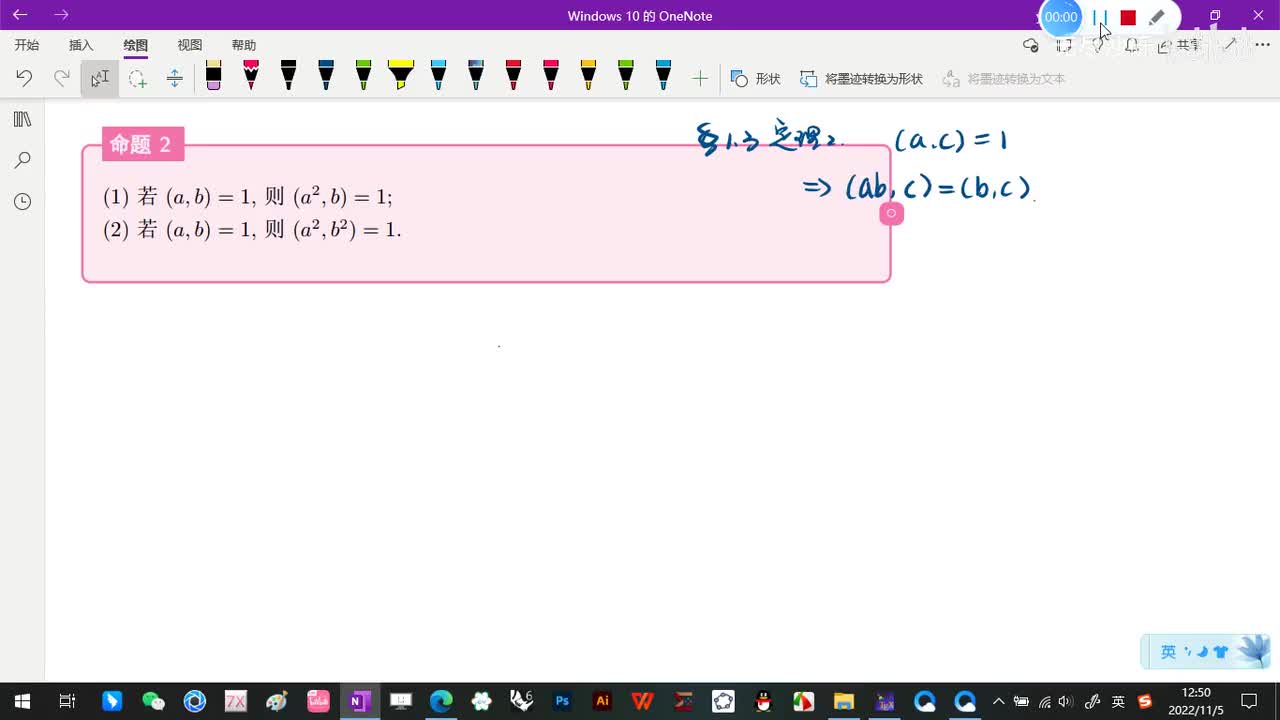Go back with the title bar arrow
The image size is (1280, 720).
pos(20,15)
